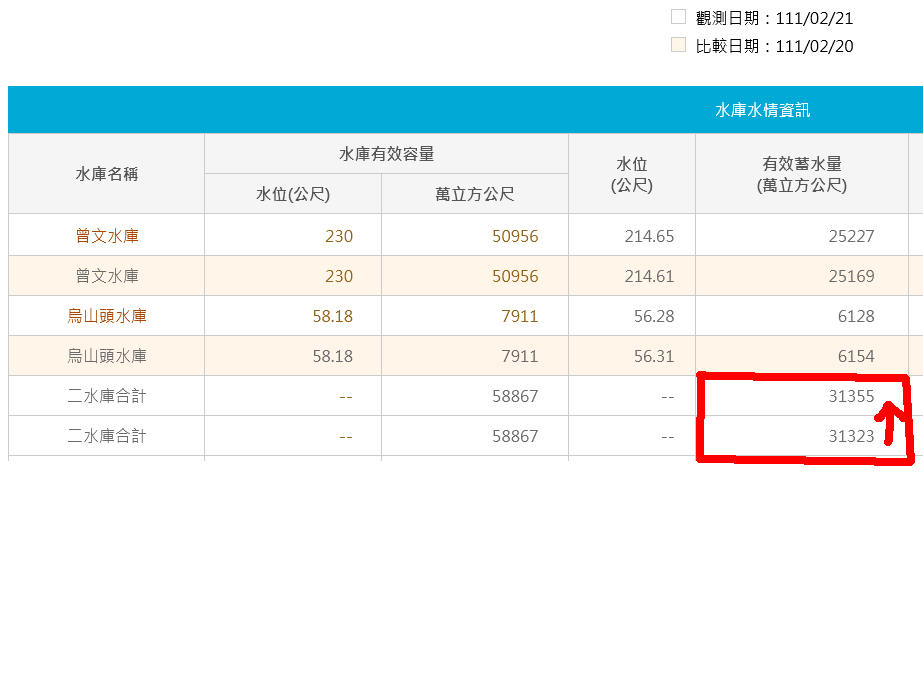Click 二水庫合計 label in the 31355 row
Viewport: 923px width, 699px height.
107,396
